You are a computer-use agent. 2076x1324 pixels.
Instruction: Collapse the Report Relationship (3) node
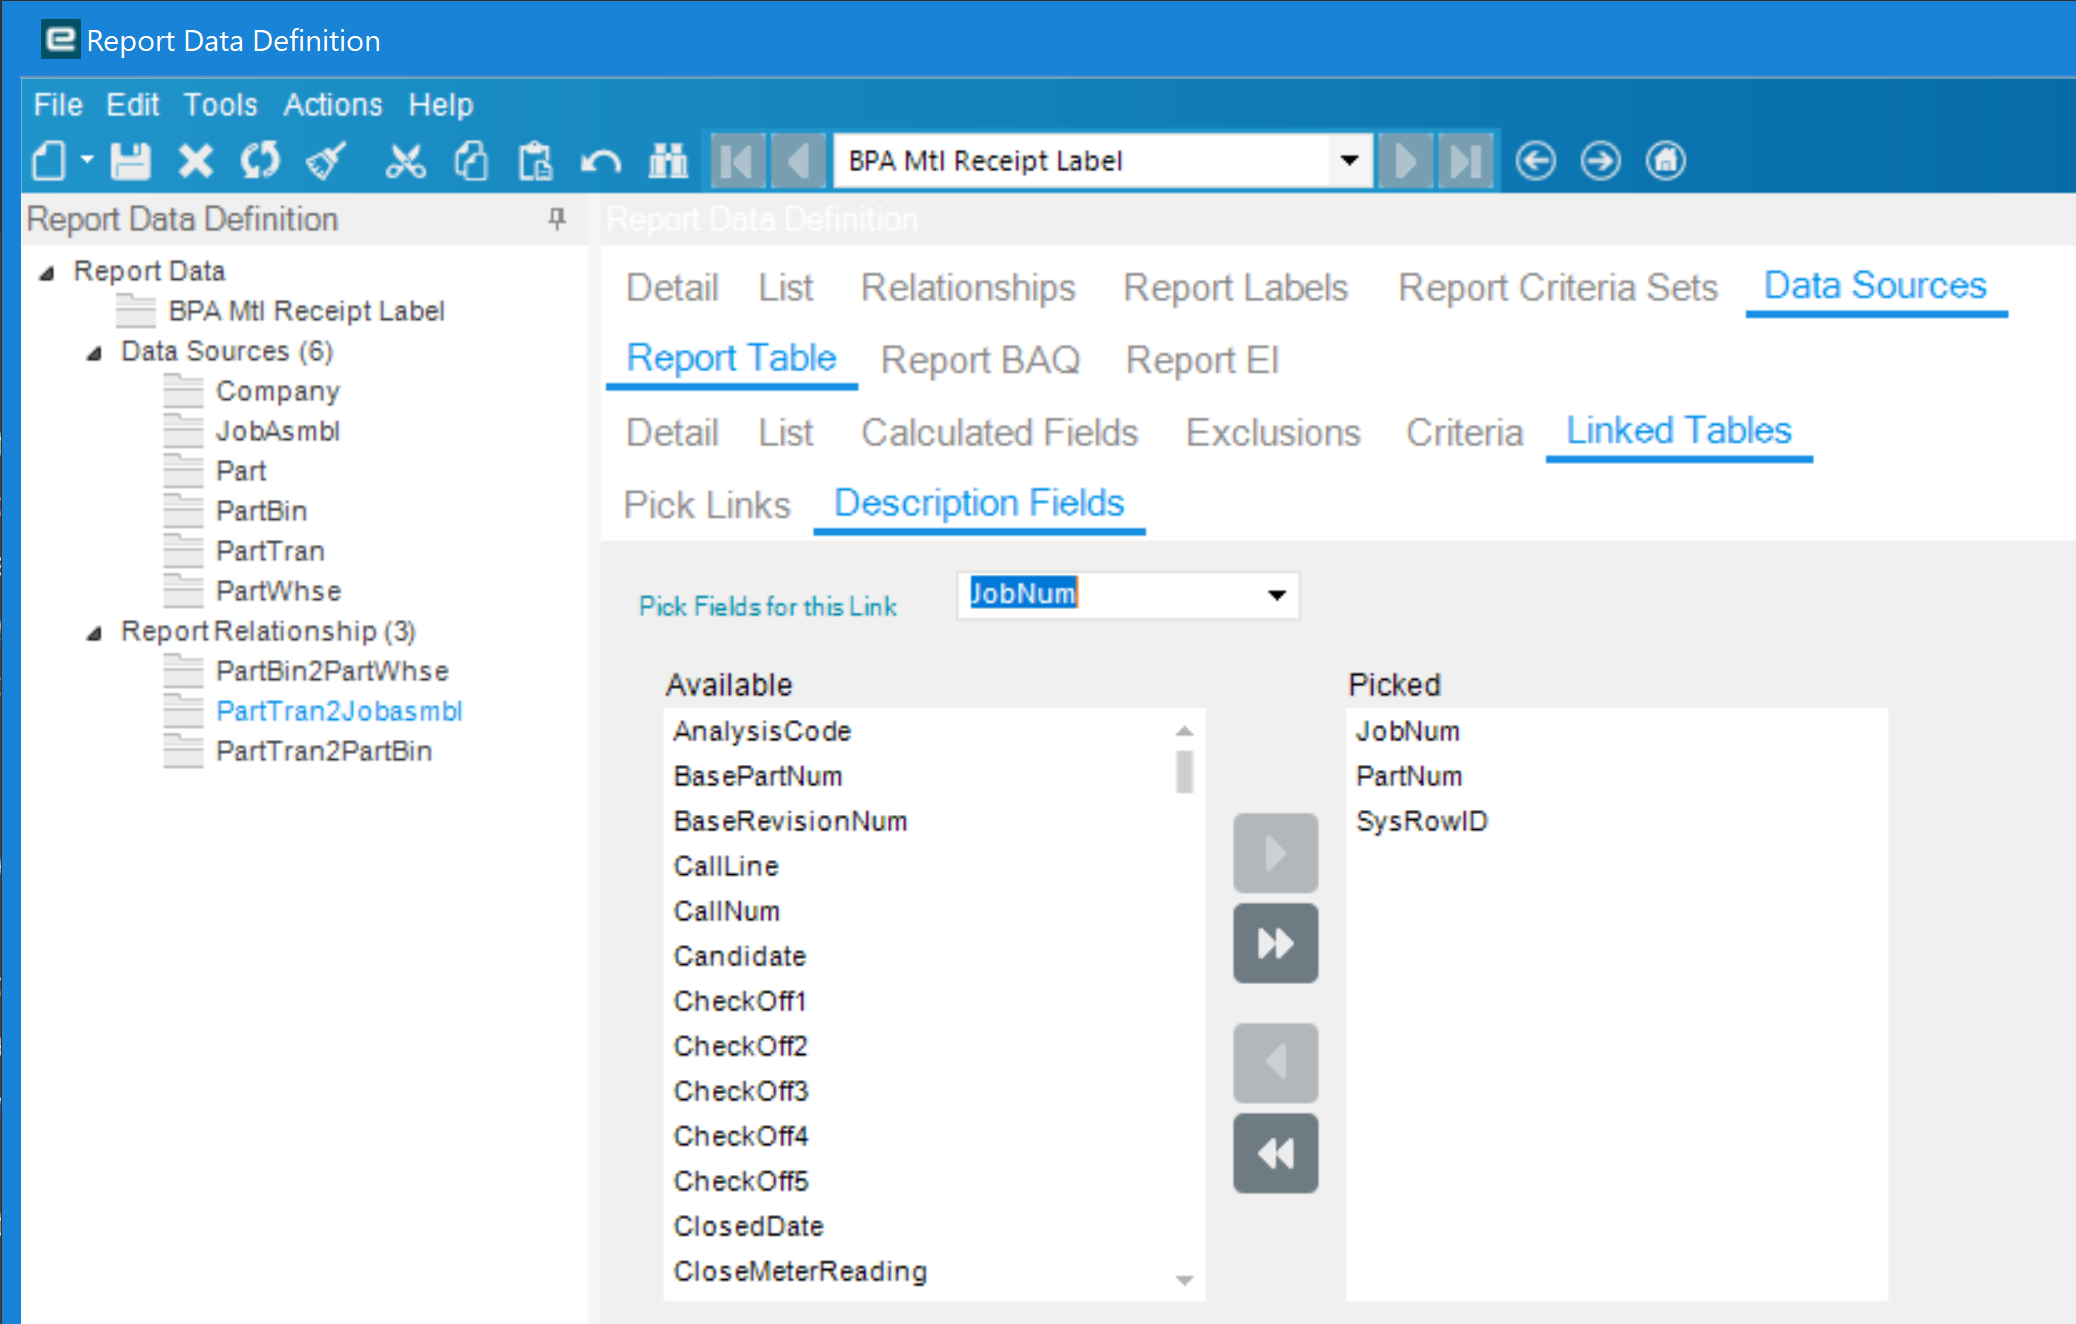(x=94, y=632)
